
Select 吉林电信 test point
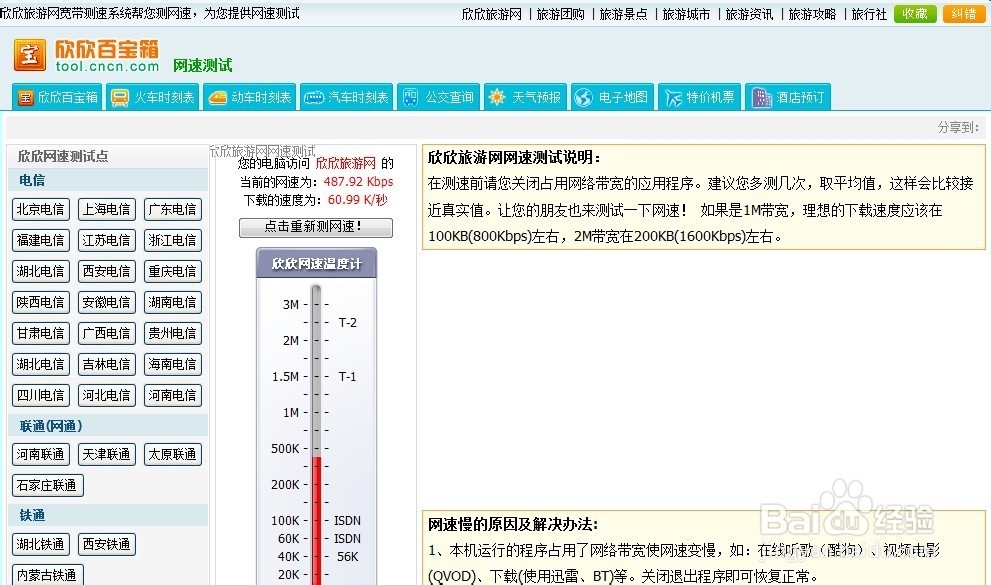click(x=107, y=364)
